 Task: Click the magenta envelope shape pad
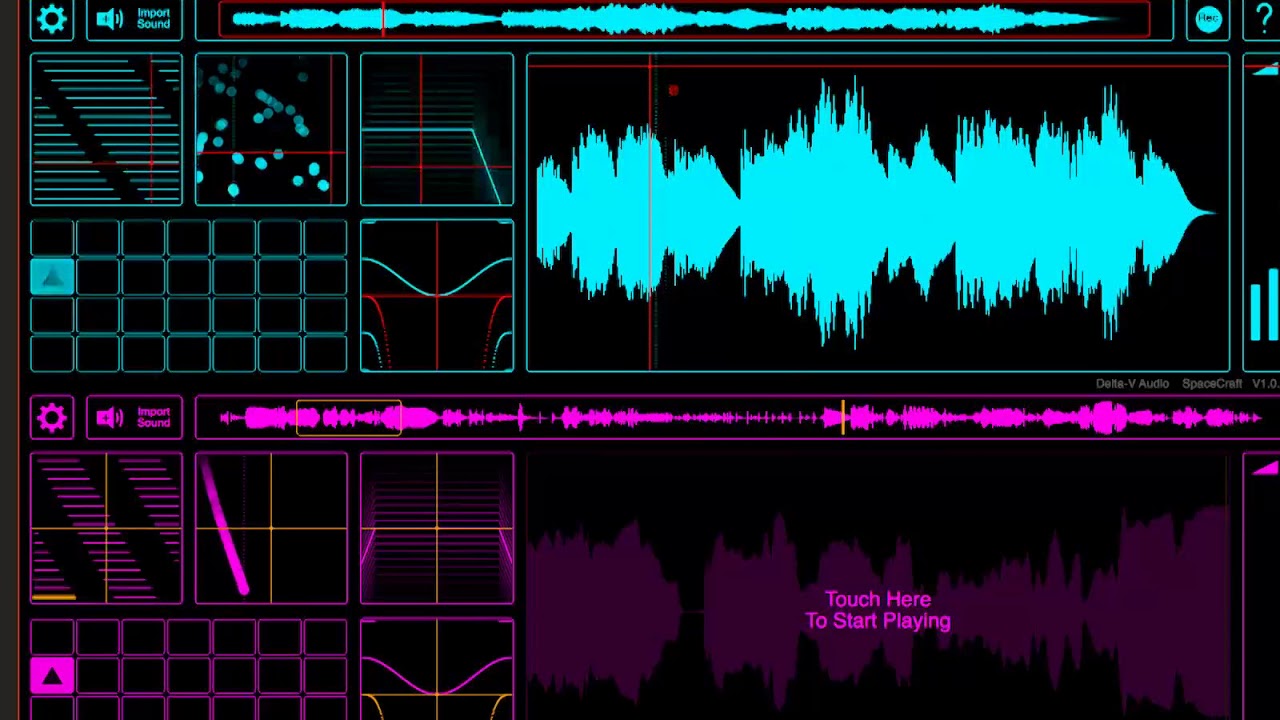[x=437, y=528]
